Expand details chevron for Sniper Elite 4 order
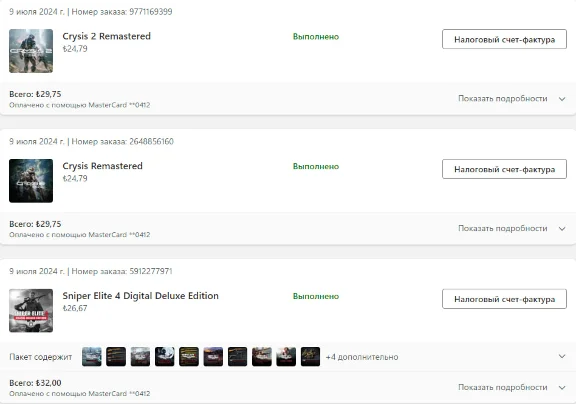This screenshot has height=404, width=576. (x=562, y=387)
